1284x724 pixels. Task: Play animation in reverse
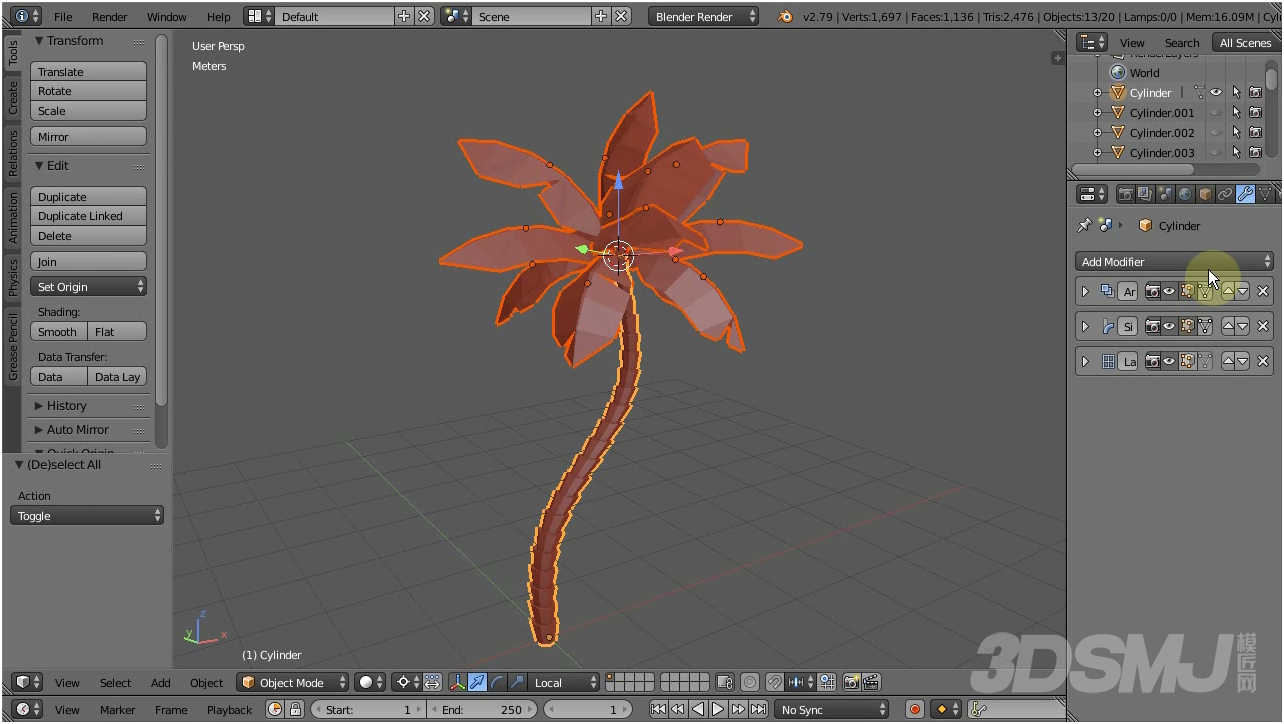(698, 710)
